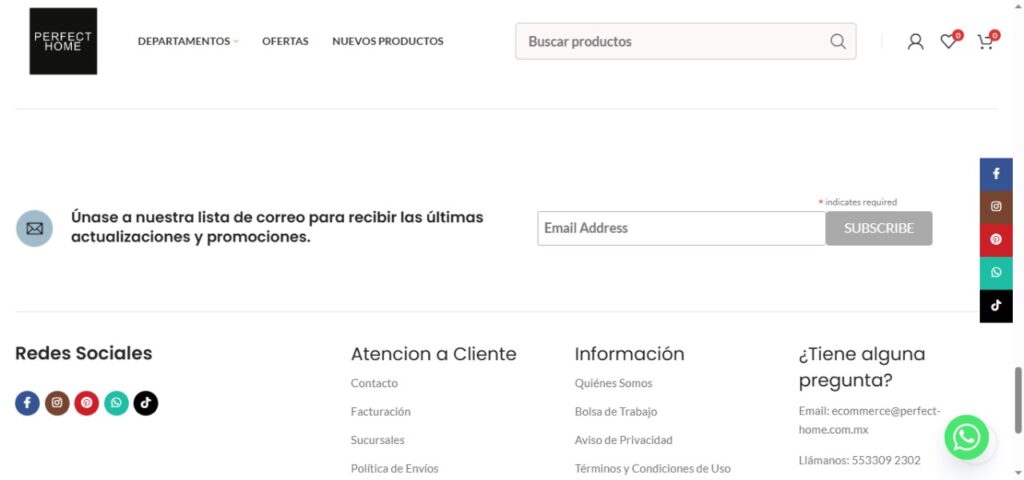This screenshot has width=1024, height=480.
Task: Open the Nuevos Productos menu item
Action: tap(388, 41)
